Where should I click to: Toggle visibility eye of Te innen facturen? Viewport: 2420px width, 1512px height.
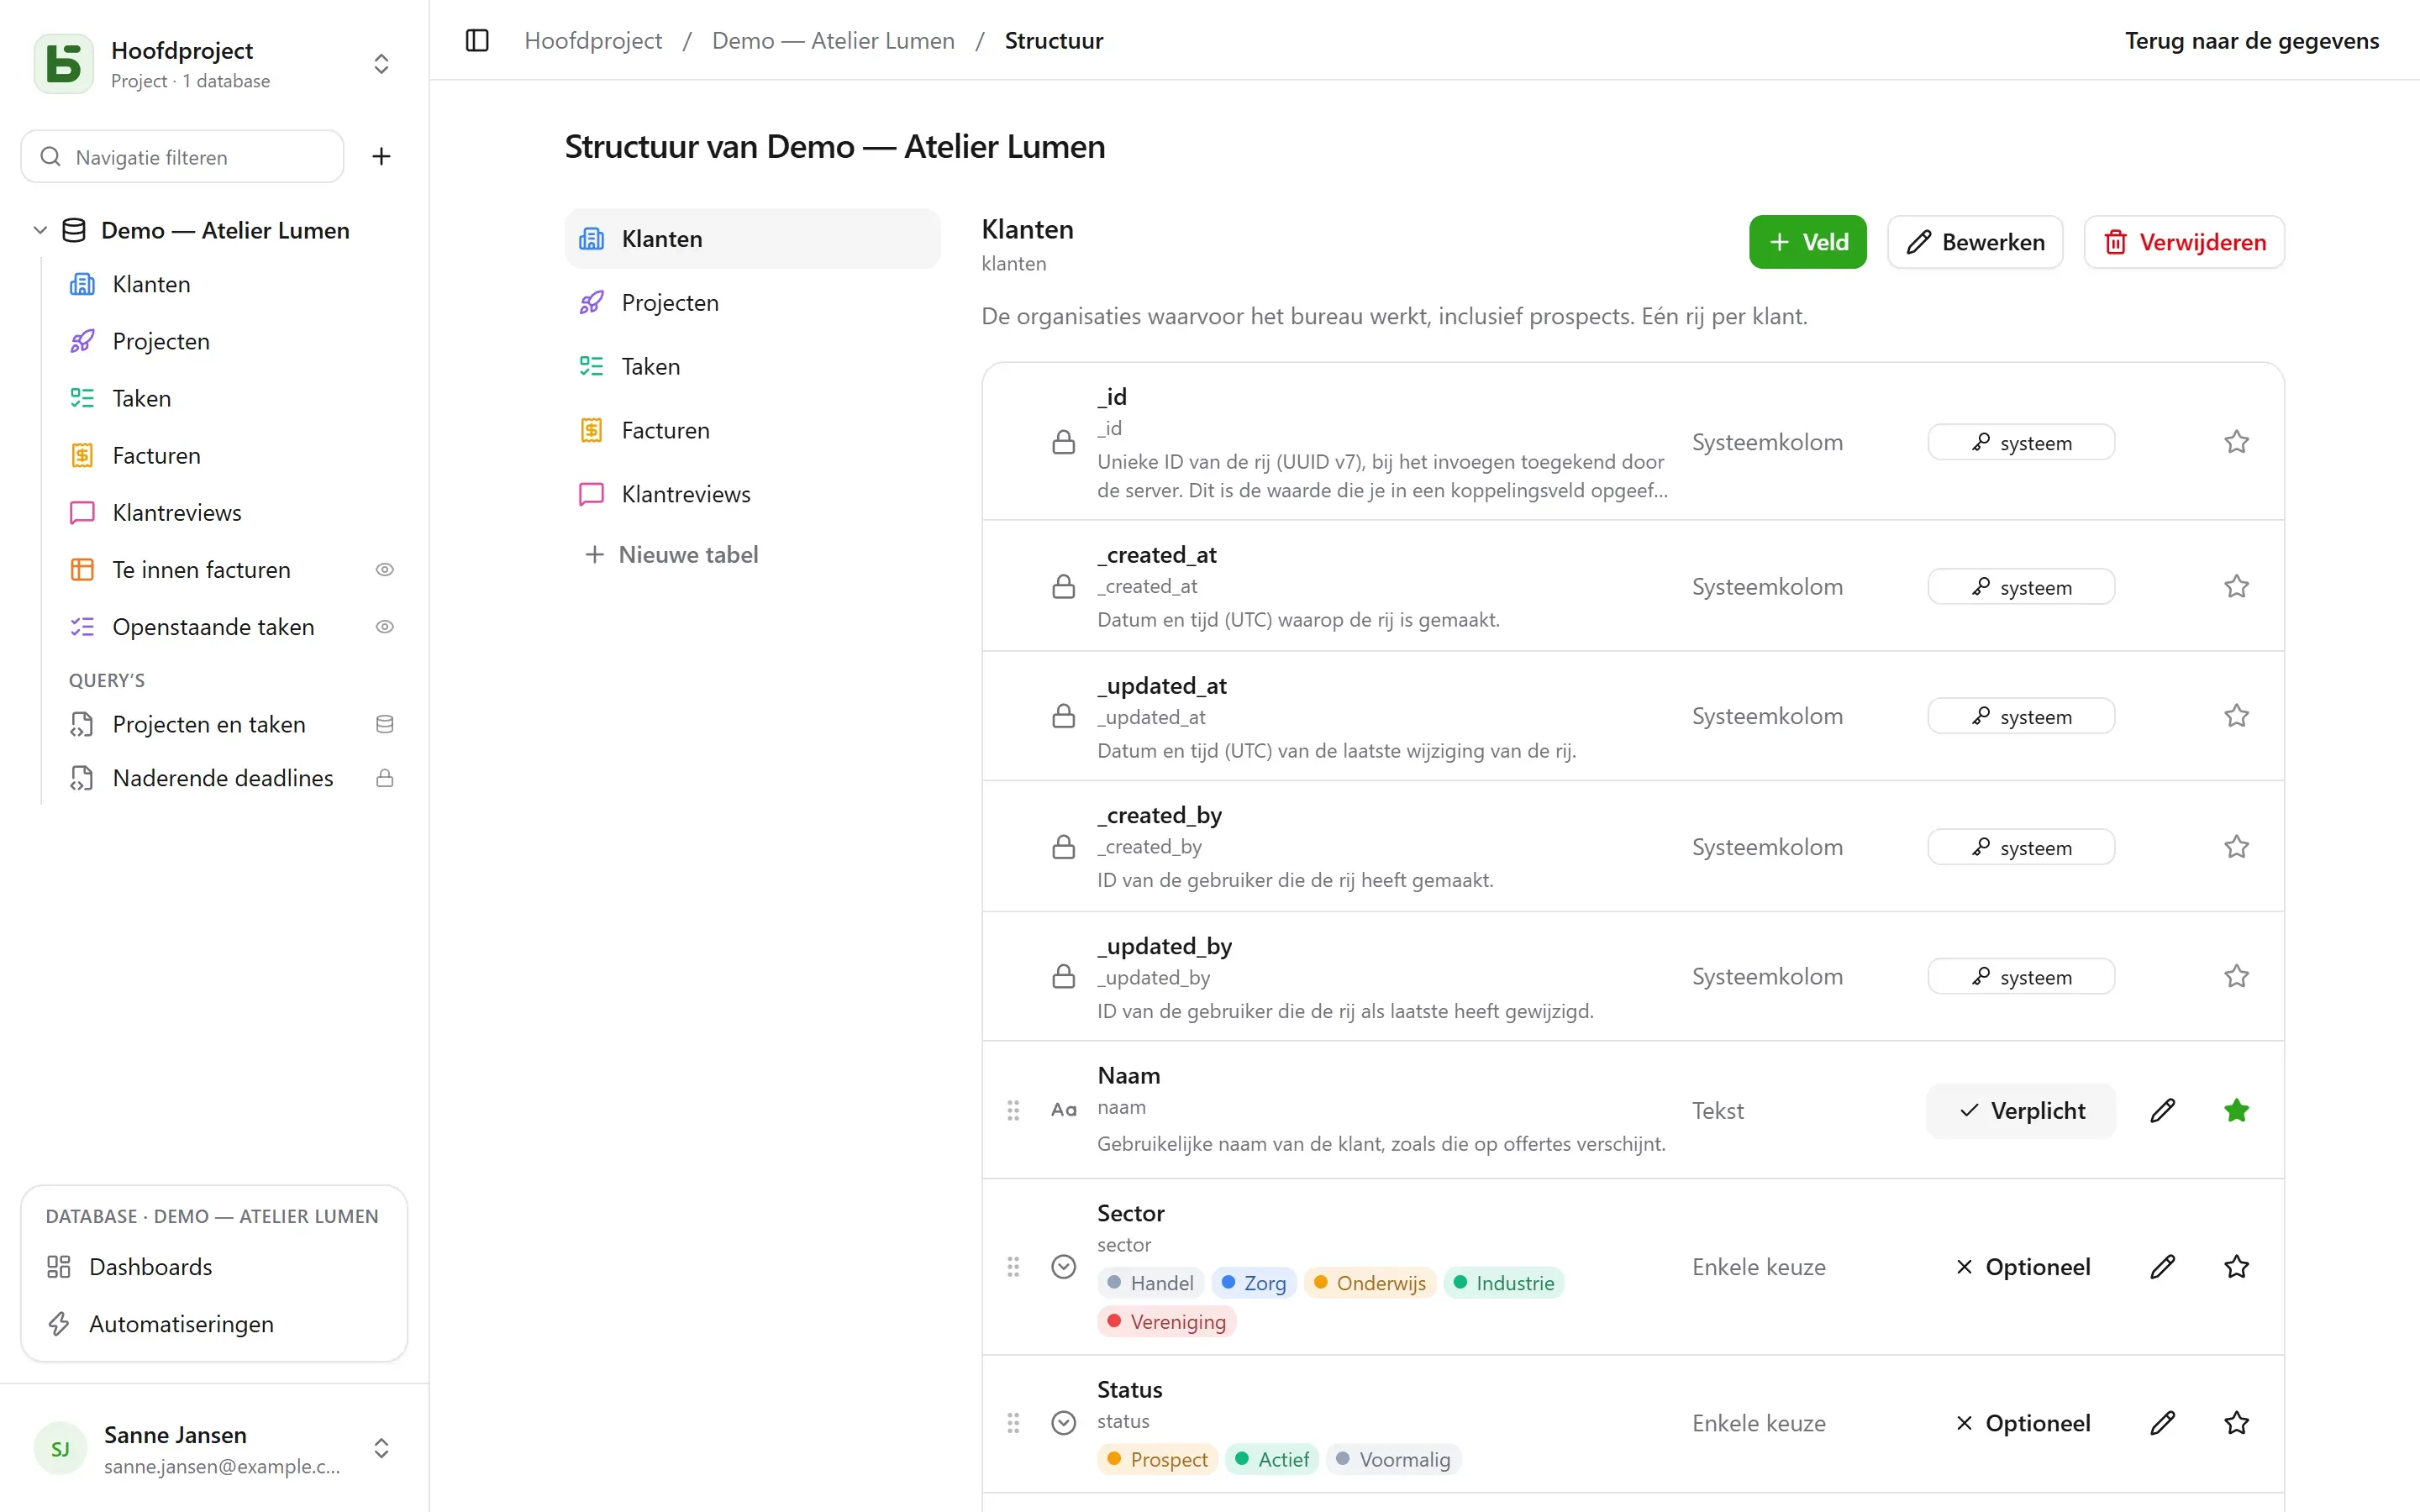pos(384,570)
